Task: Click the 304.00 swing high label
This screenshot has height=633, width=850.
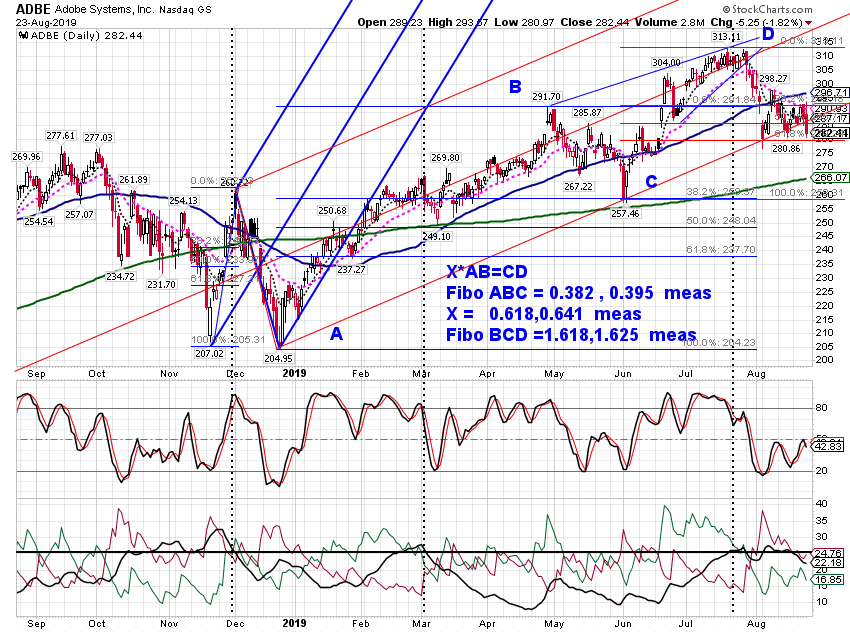Action: [x=666, y=63]
